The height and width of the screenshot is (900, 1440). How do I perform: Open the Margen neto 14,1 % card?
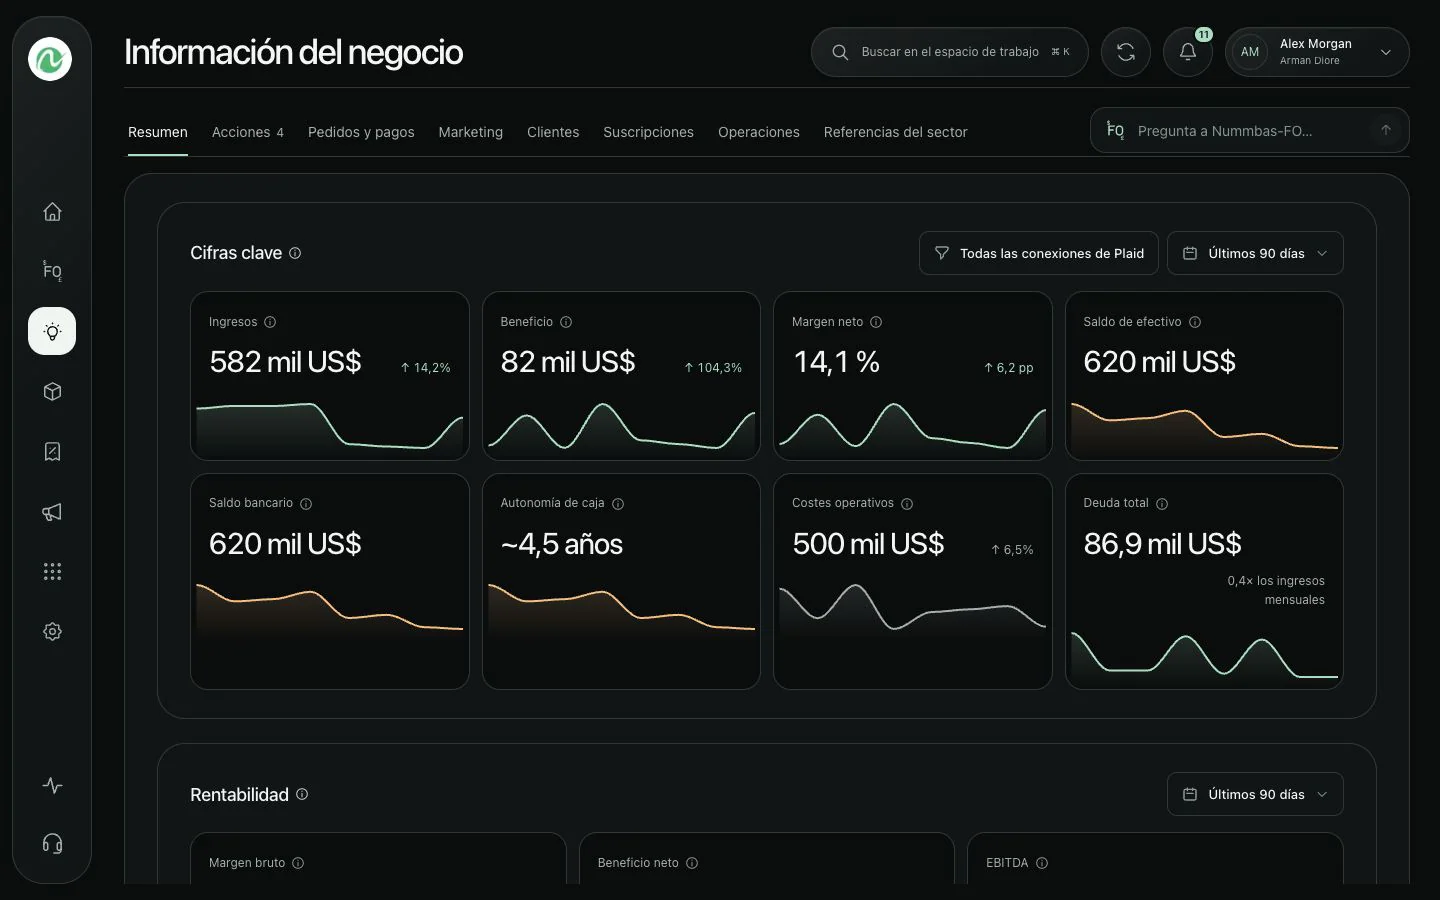coord(913,376)
